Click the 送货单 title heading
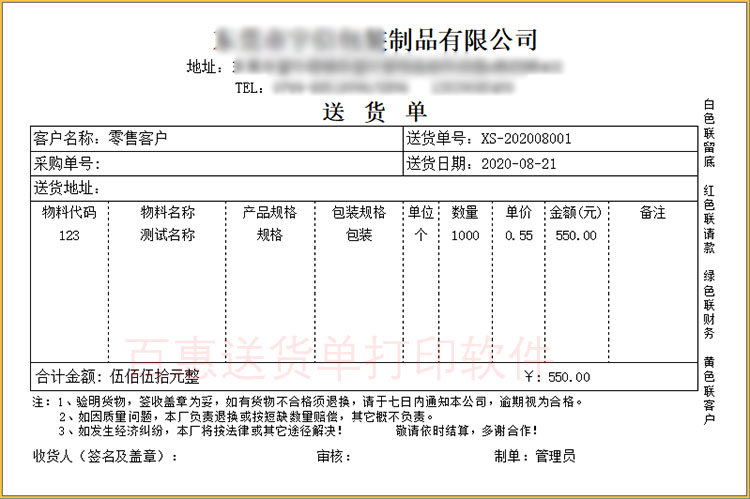The width and height of the screenshot is (750, 499). 374,112
